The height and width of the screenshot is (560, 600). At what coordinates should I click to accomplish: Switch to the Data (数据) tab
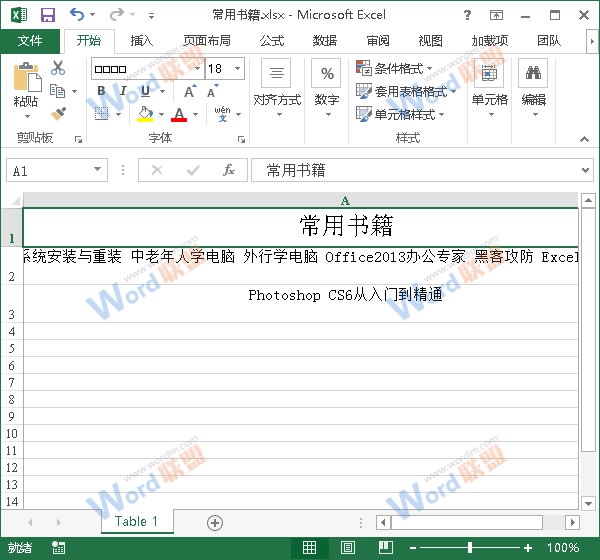click(324, 41)
